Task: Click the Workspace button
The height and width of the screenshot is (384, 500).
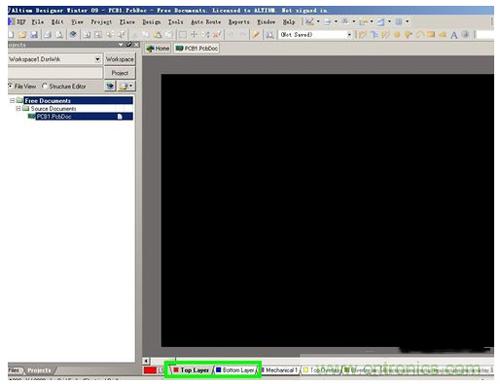Action: point(120,59)
